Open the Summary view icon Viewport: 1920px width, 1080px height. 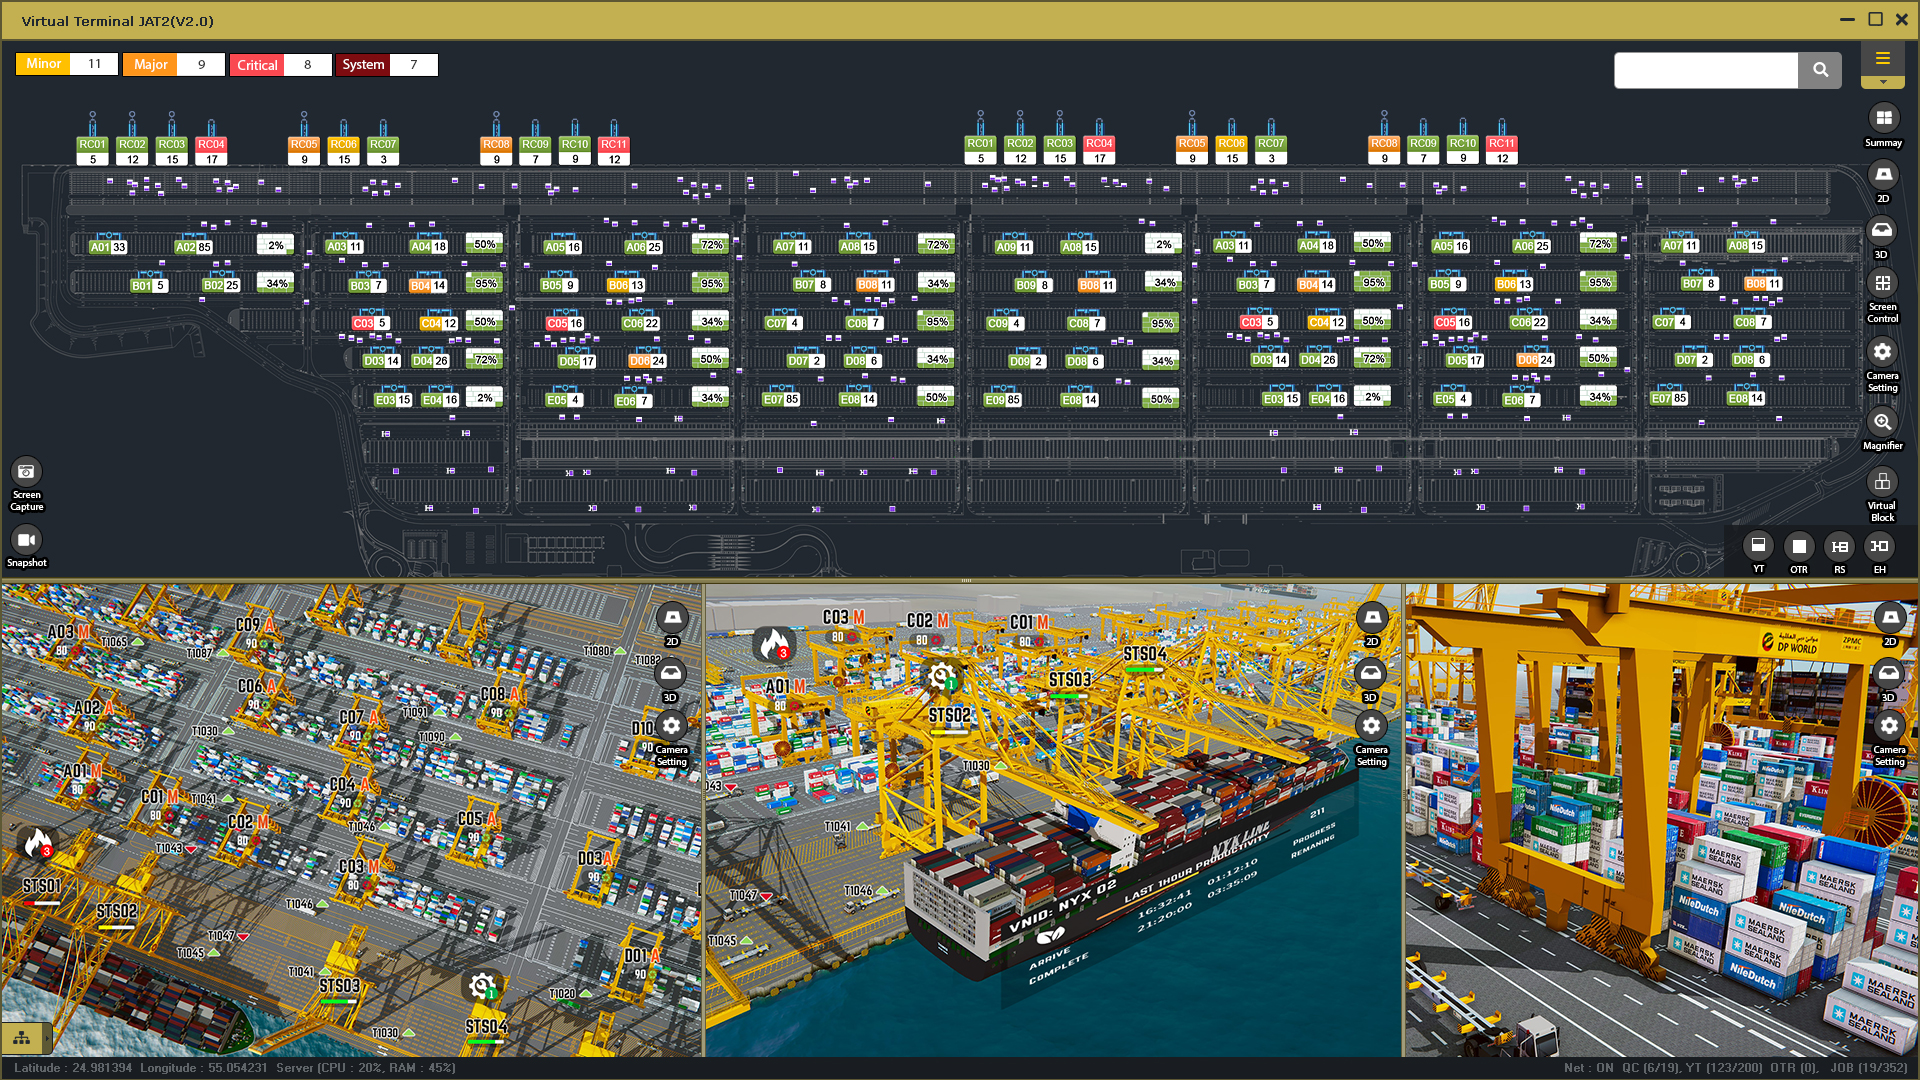click(x=1883, y=119)
